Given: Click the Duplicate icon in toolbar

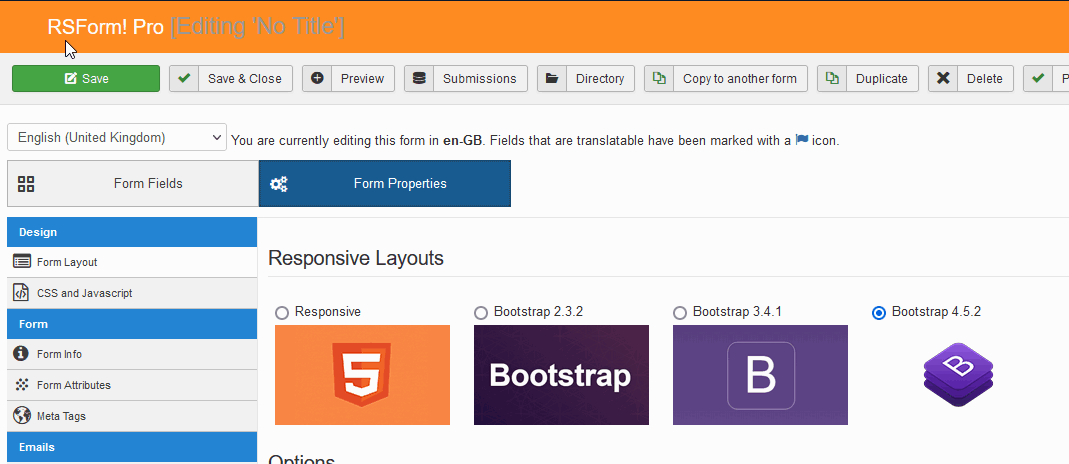Looking at the screenshot, I should point(832,79).
